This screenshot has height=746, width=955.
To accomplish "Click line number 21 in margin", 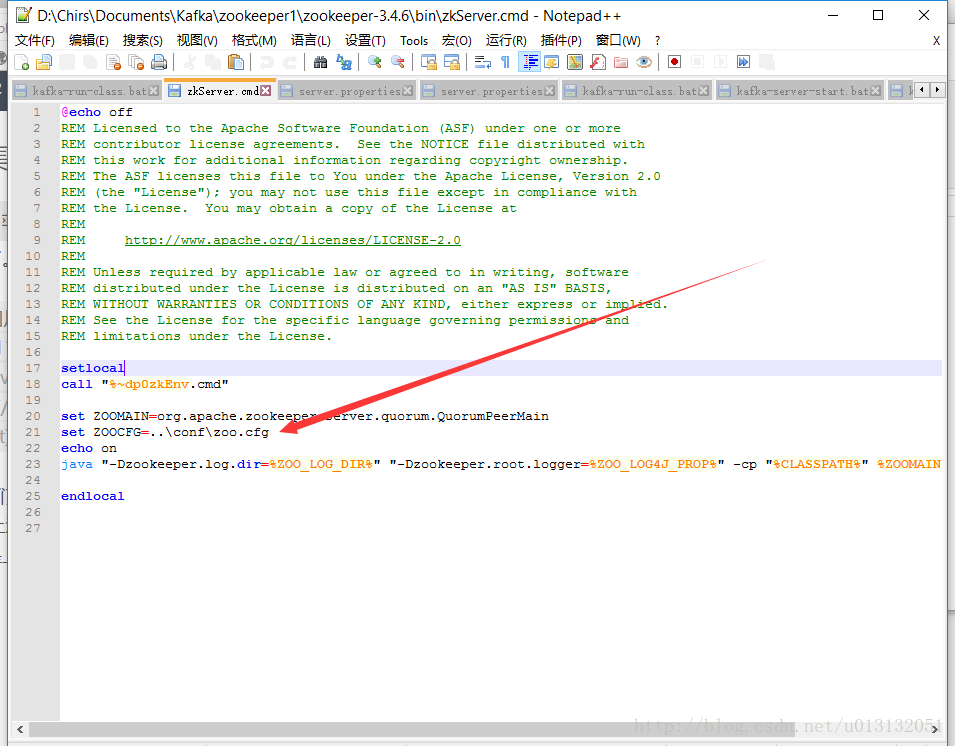I will [33, 432].
